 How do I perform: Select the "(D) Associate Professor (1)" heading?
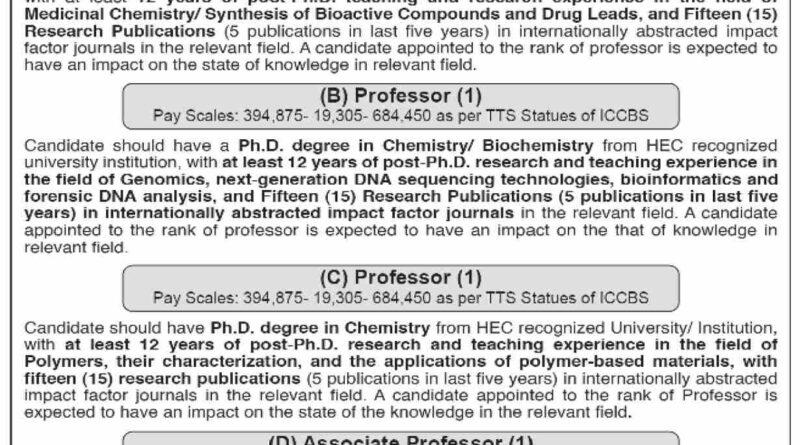click(399, 440)
